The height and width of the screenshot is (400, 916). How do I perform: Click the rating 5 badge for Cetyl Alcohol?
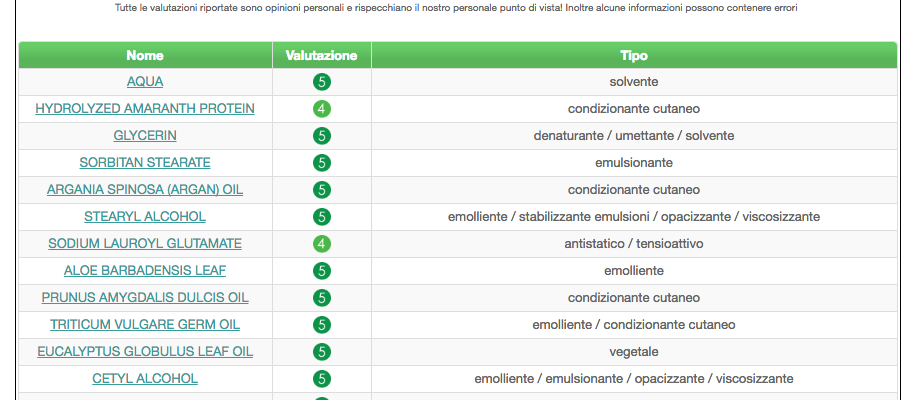click(321, 378)
